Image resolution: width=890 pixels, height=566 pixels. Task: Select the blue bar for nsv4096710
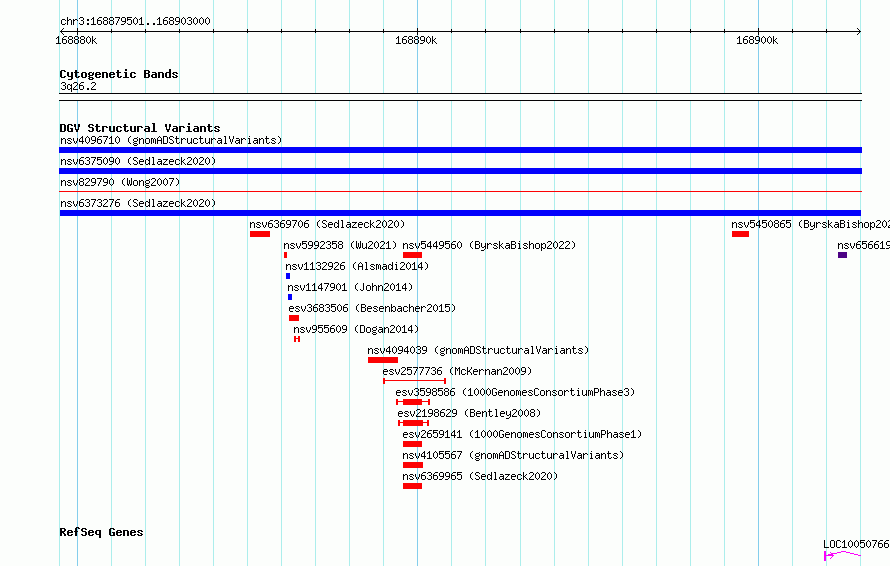[460, 150]
